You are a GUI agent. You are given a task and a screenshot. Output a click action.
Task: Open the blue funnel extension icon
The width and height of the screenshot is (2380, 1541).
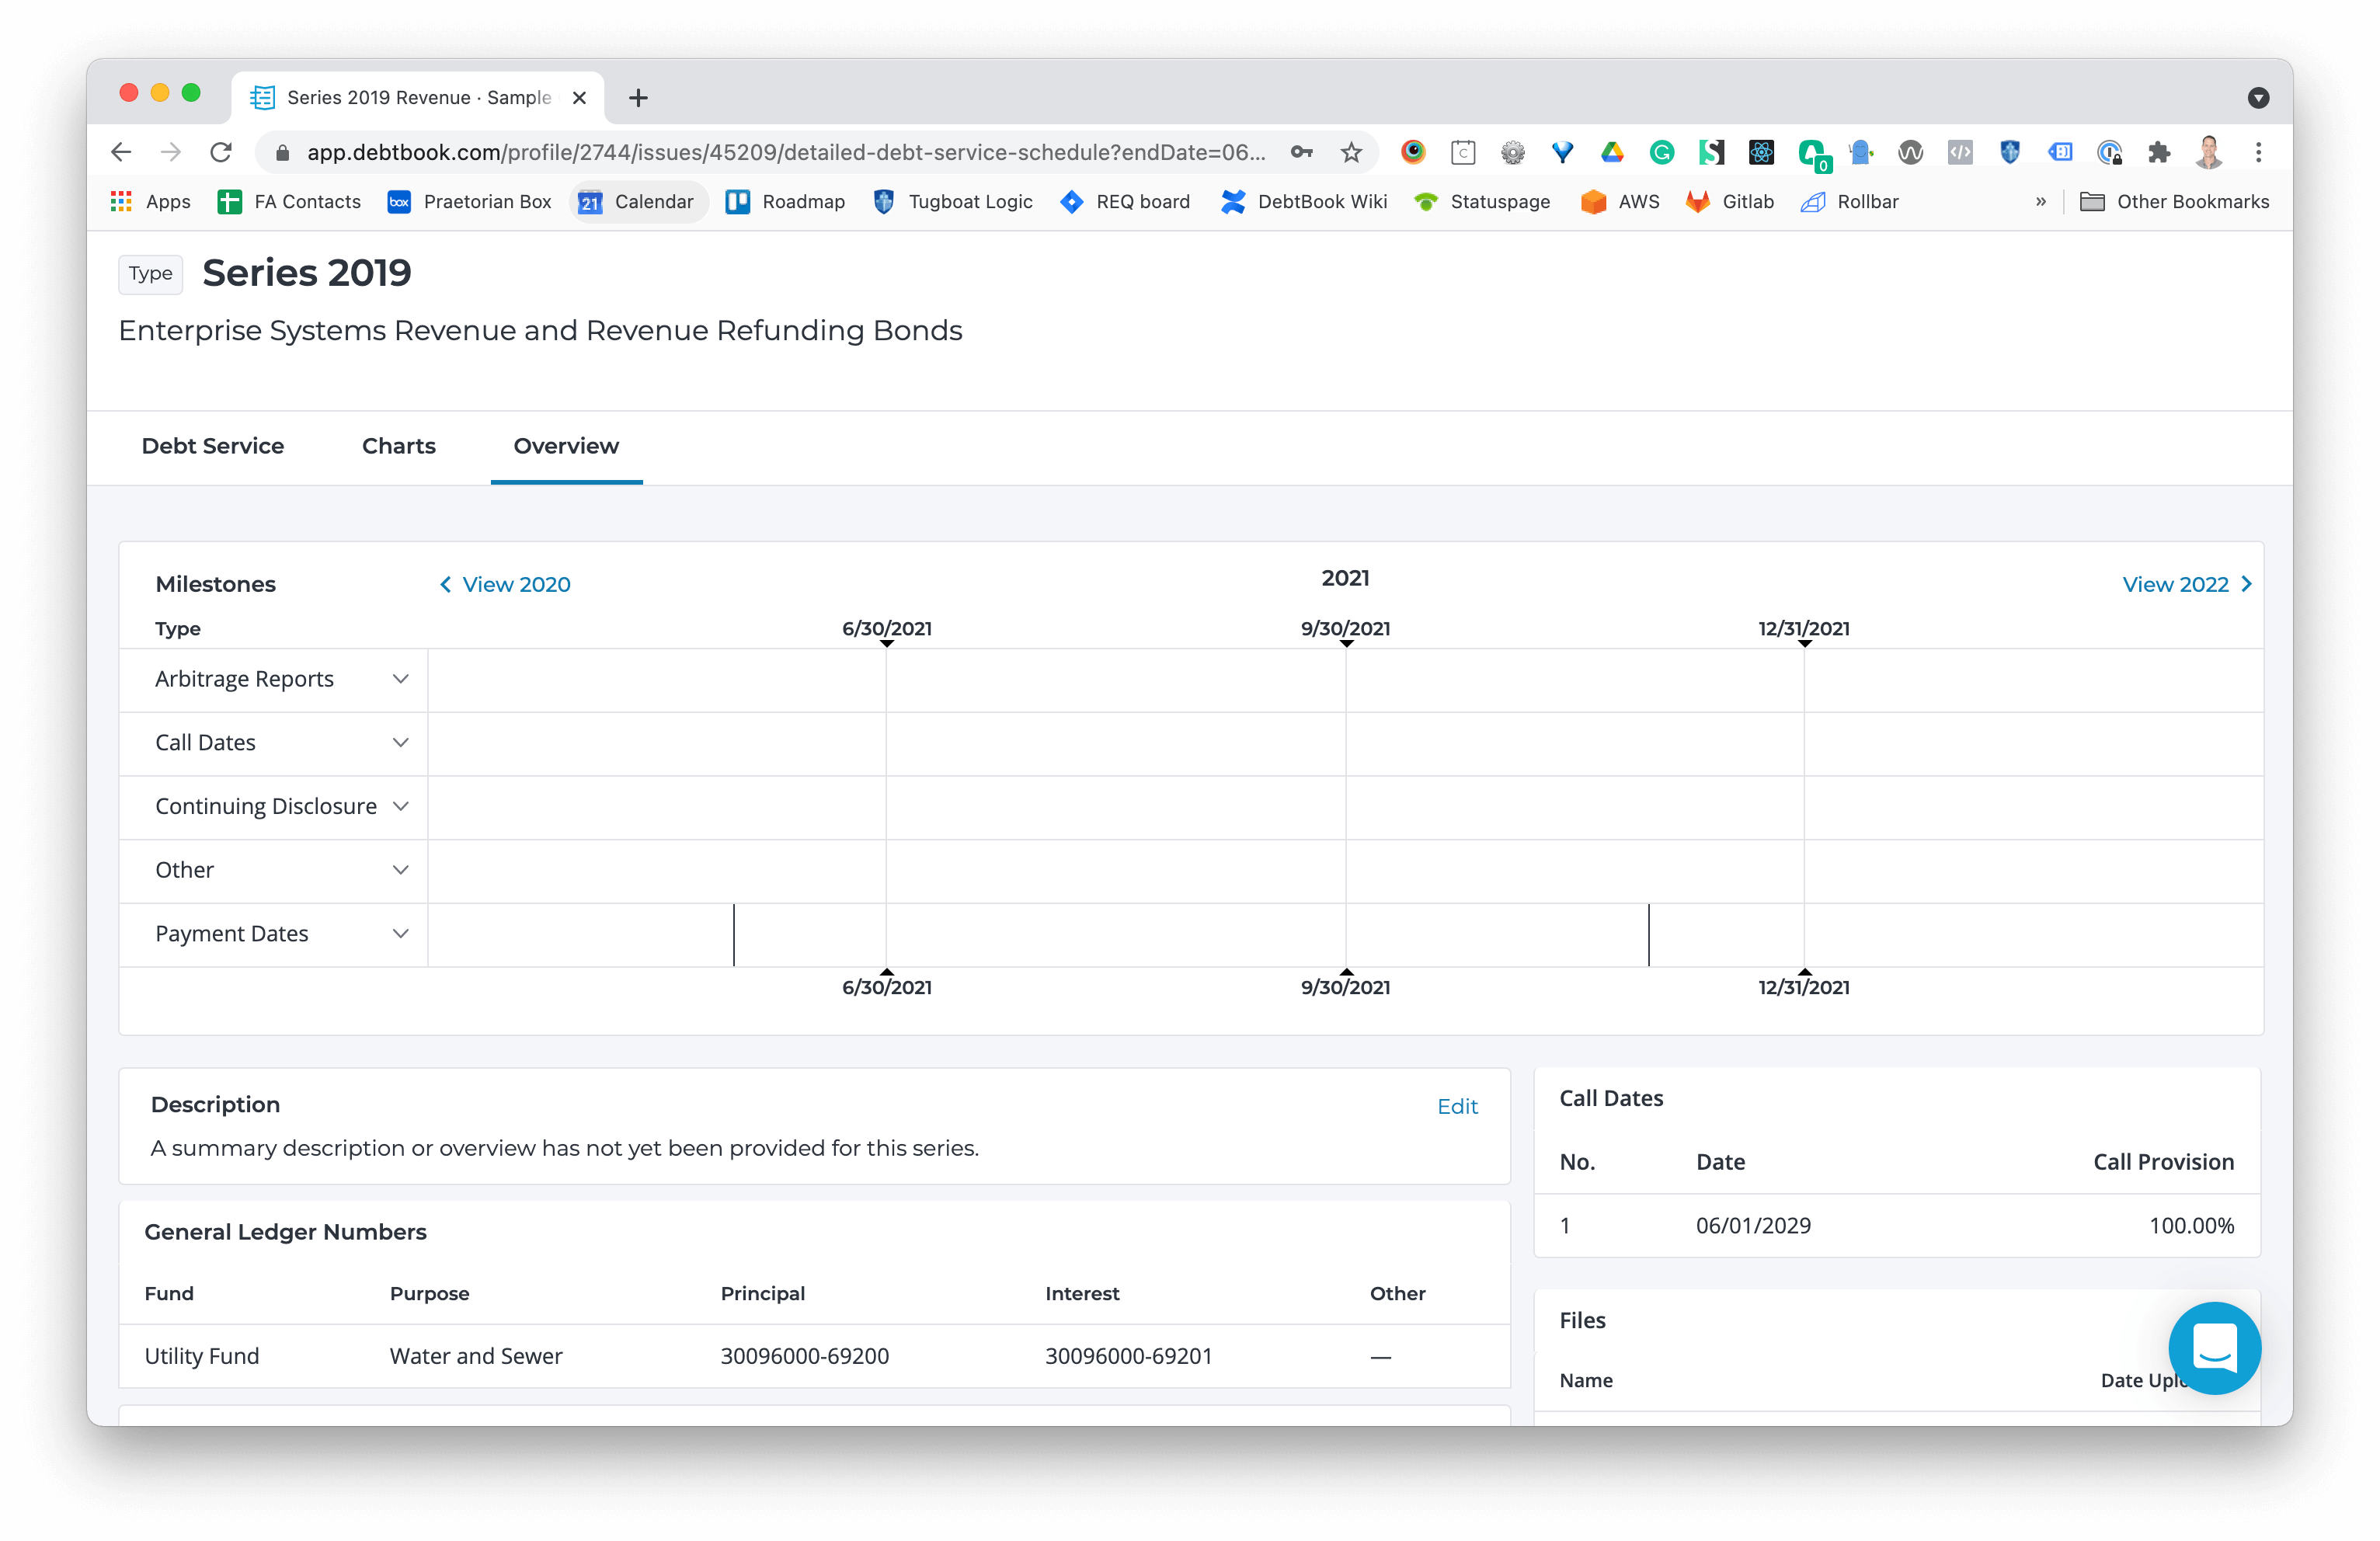tap(1562, 152)
